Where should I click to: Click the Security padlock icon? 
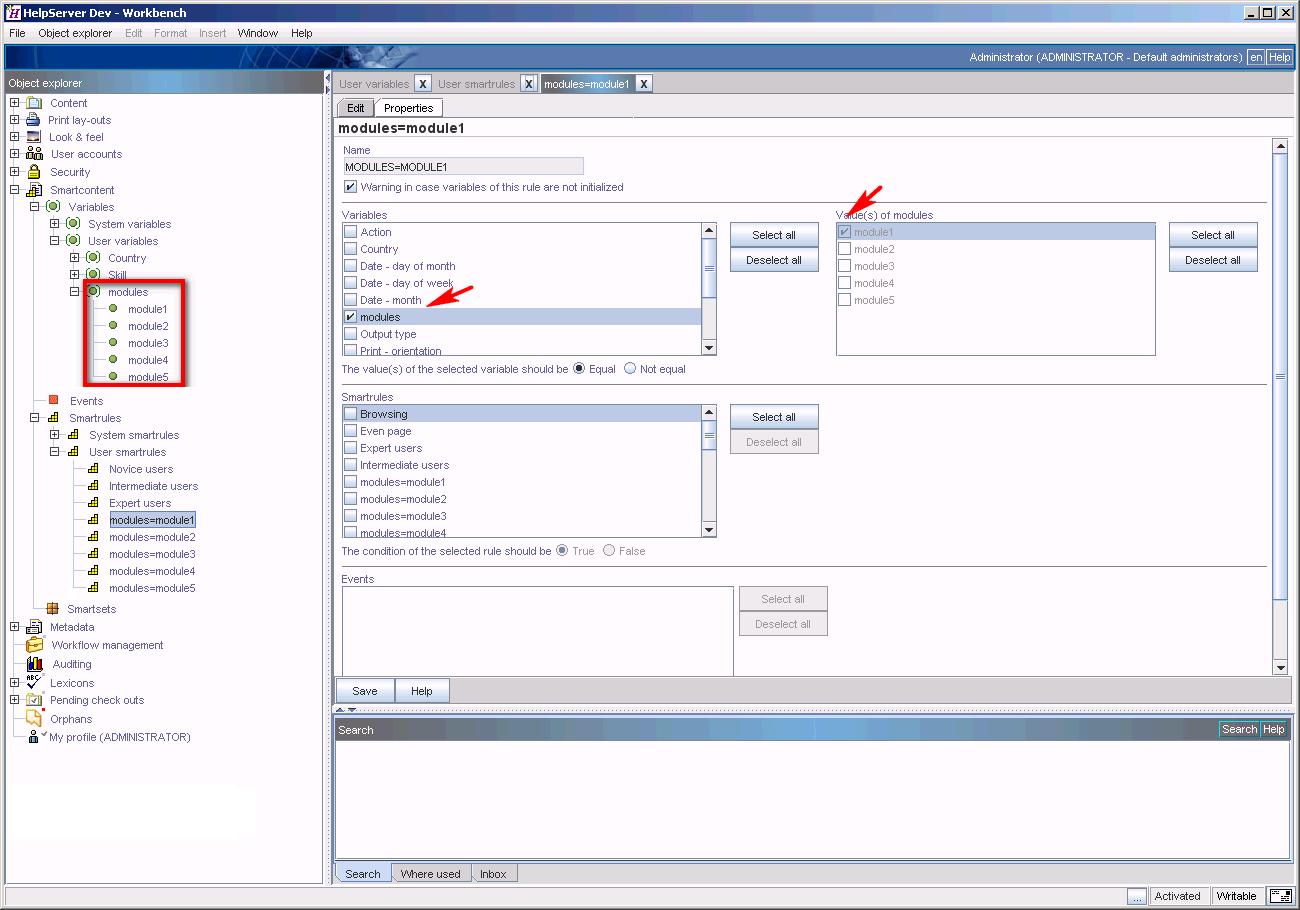(33, 172)
